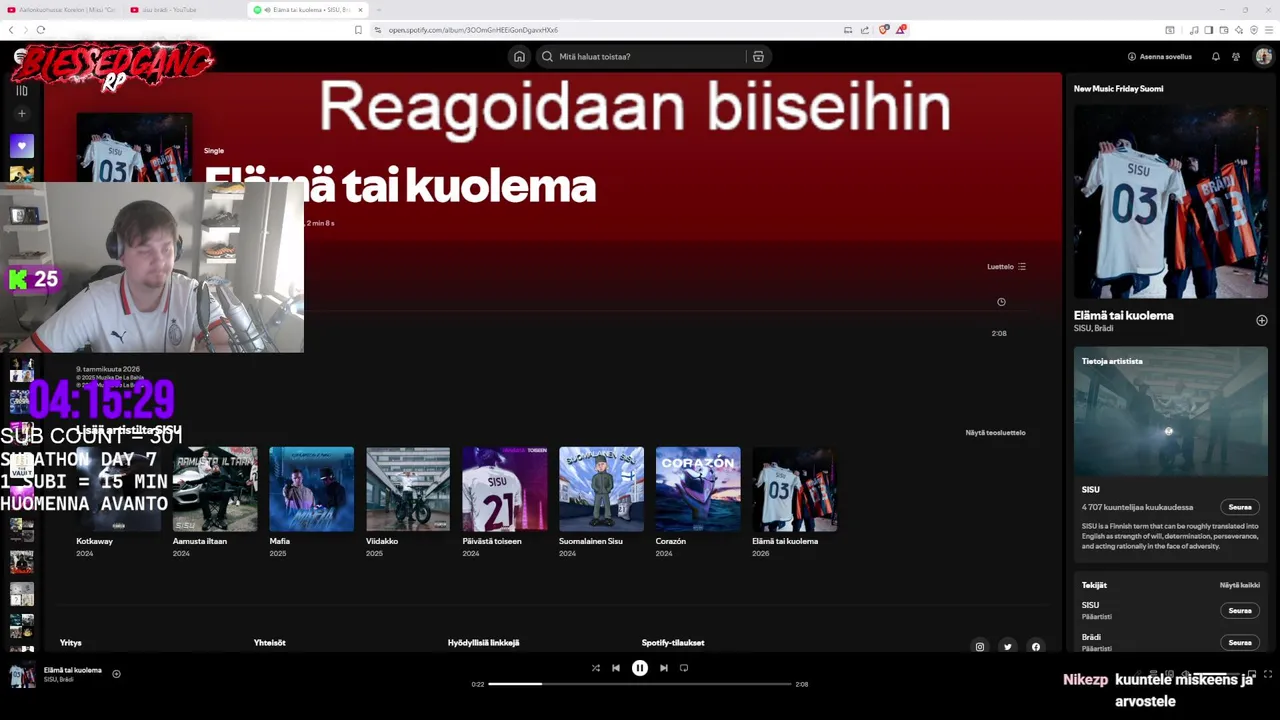Pause the playing song
Viewport: 1280px width, 720px height.
click(x=640, y=668)
